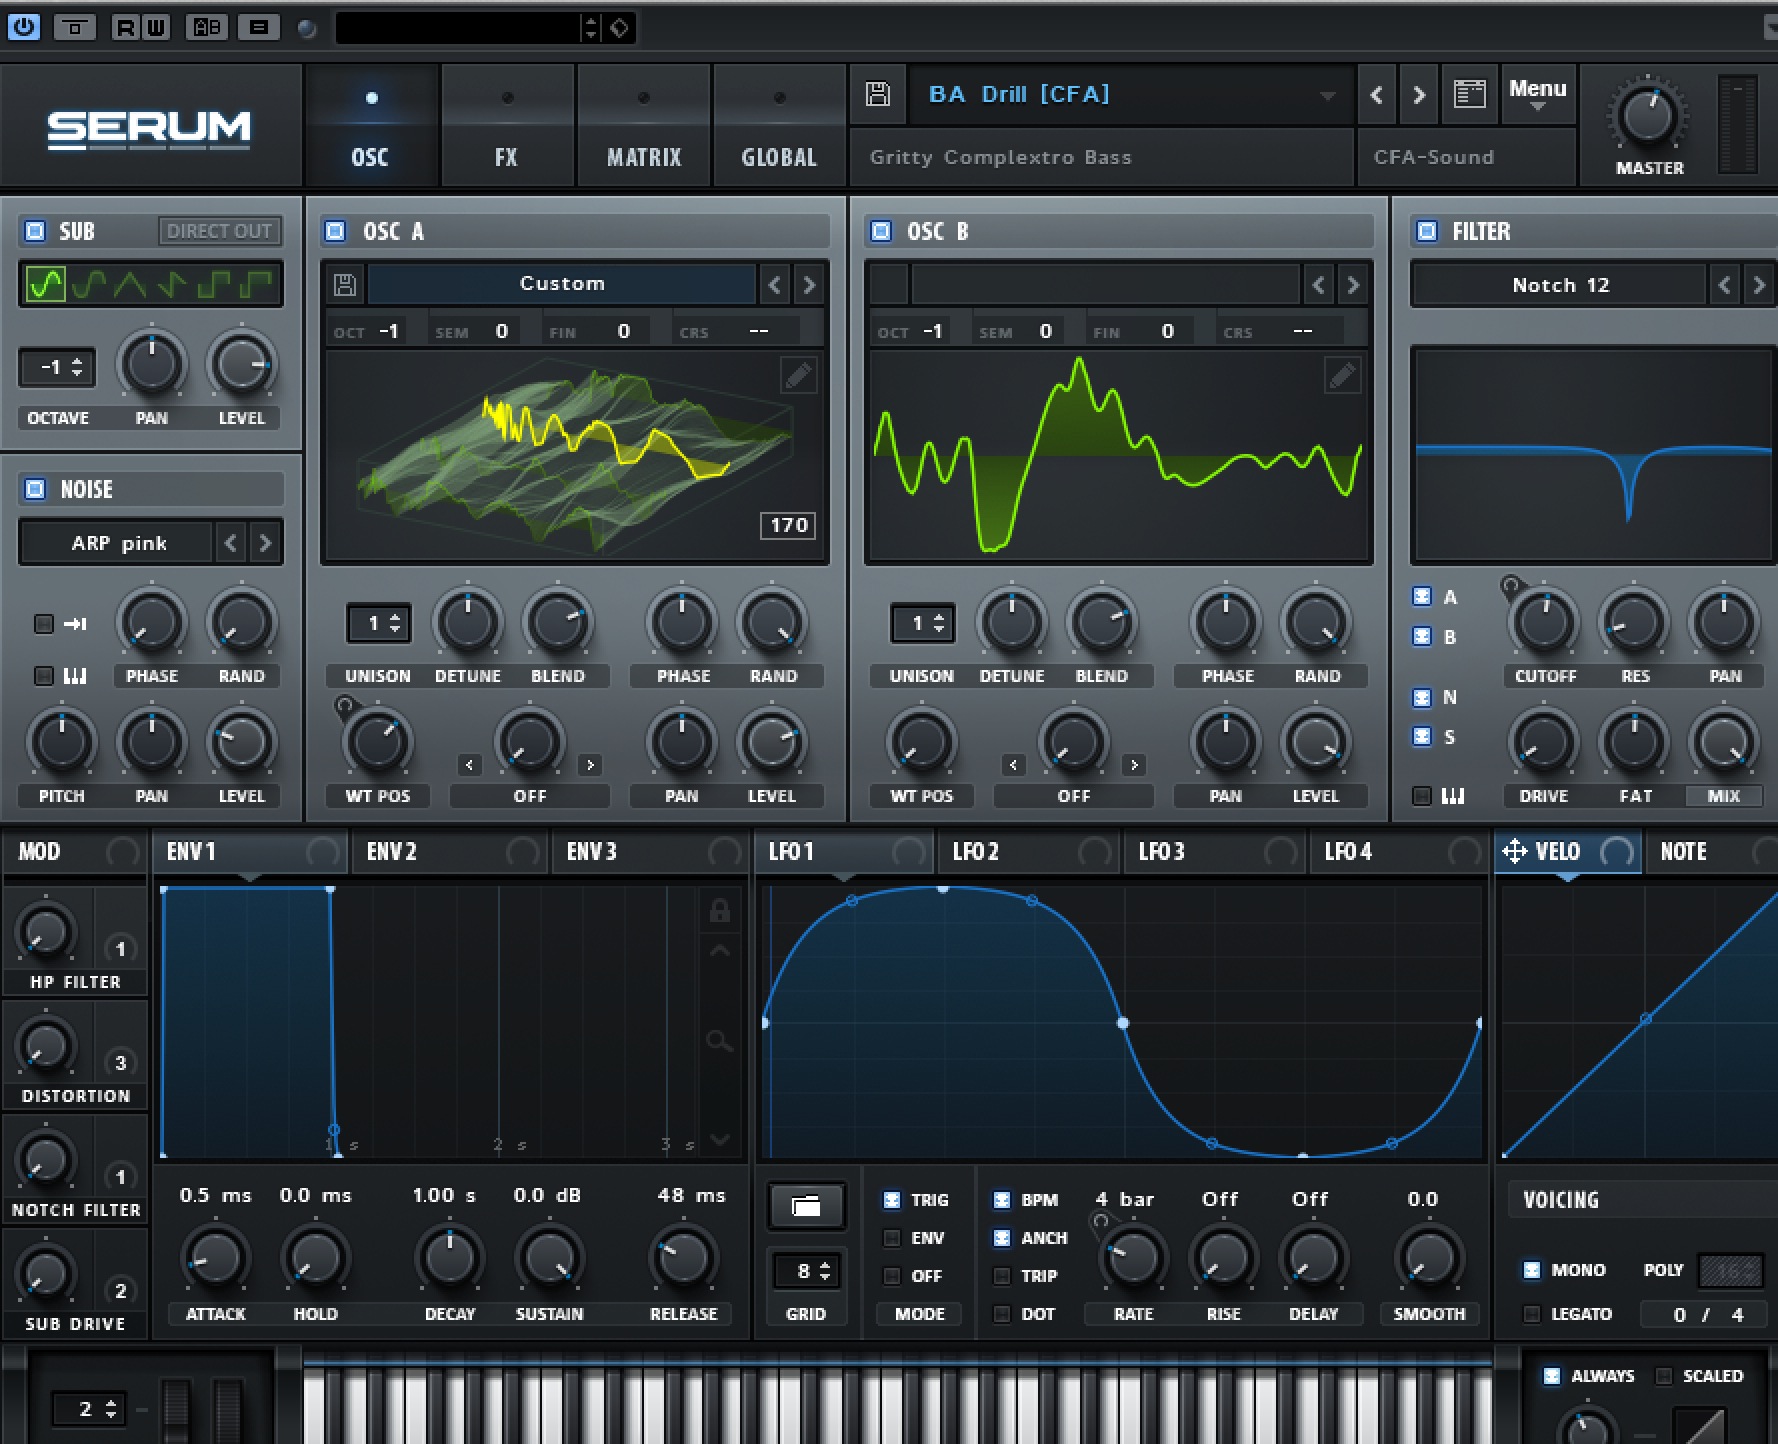This screenshot has width=1778, height=1444.
Task: Enable the MONO voicing checkbox
Action: 1532,1270
